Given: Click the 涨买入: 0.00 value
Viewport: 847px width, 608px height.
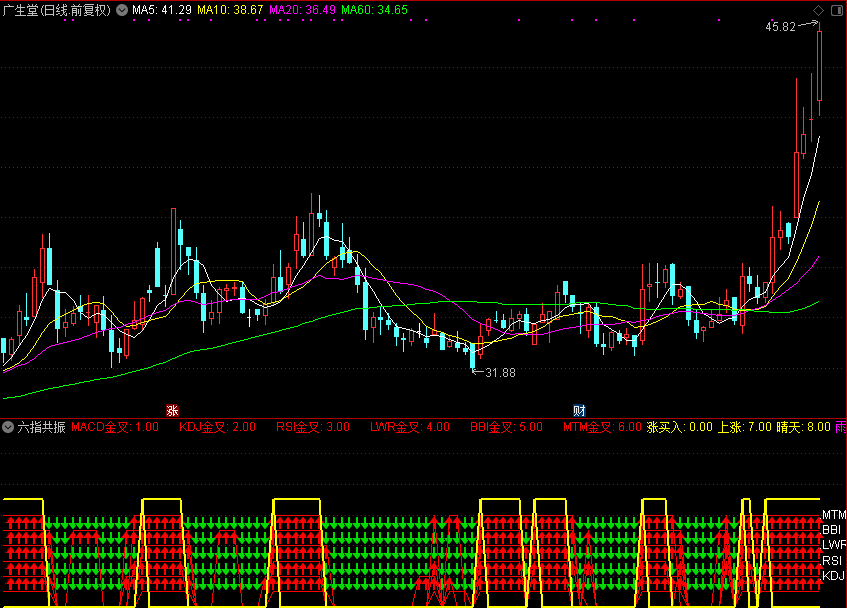Looking at the screenshot, I should point(680,427).
